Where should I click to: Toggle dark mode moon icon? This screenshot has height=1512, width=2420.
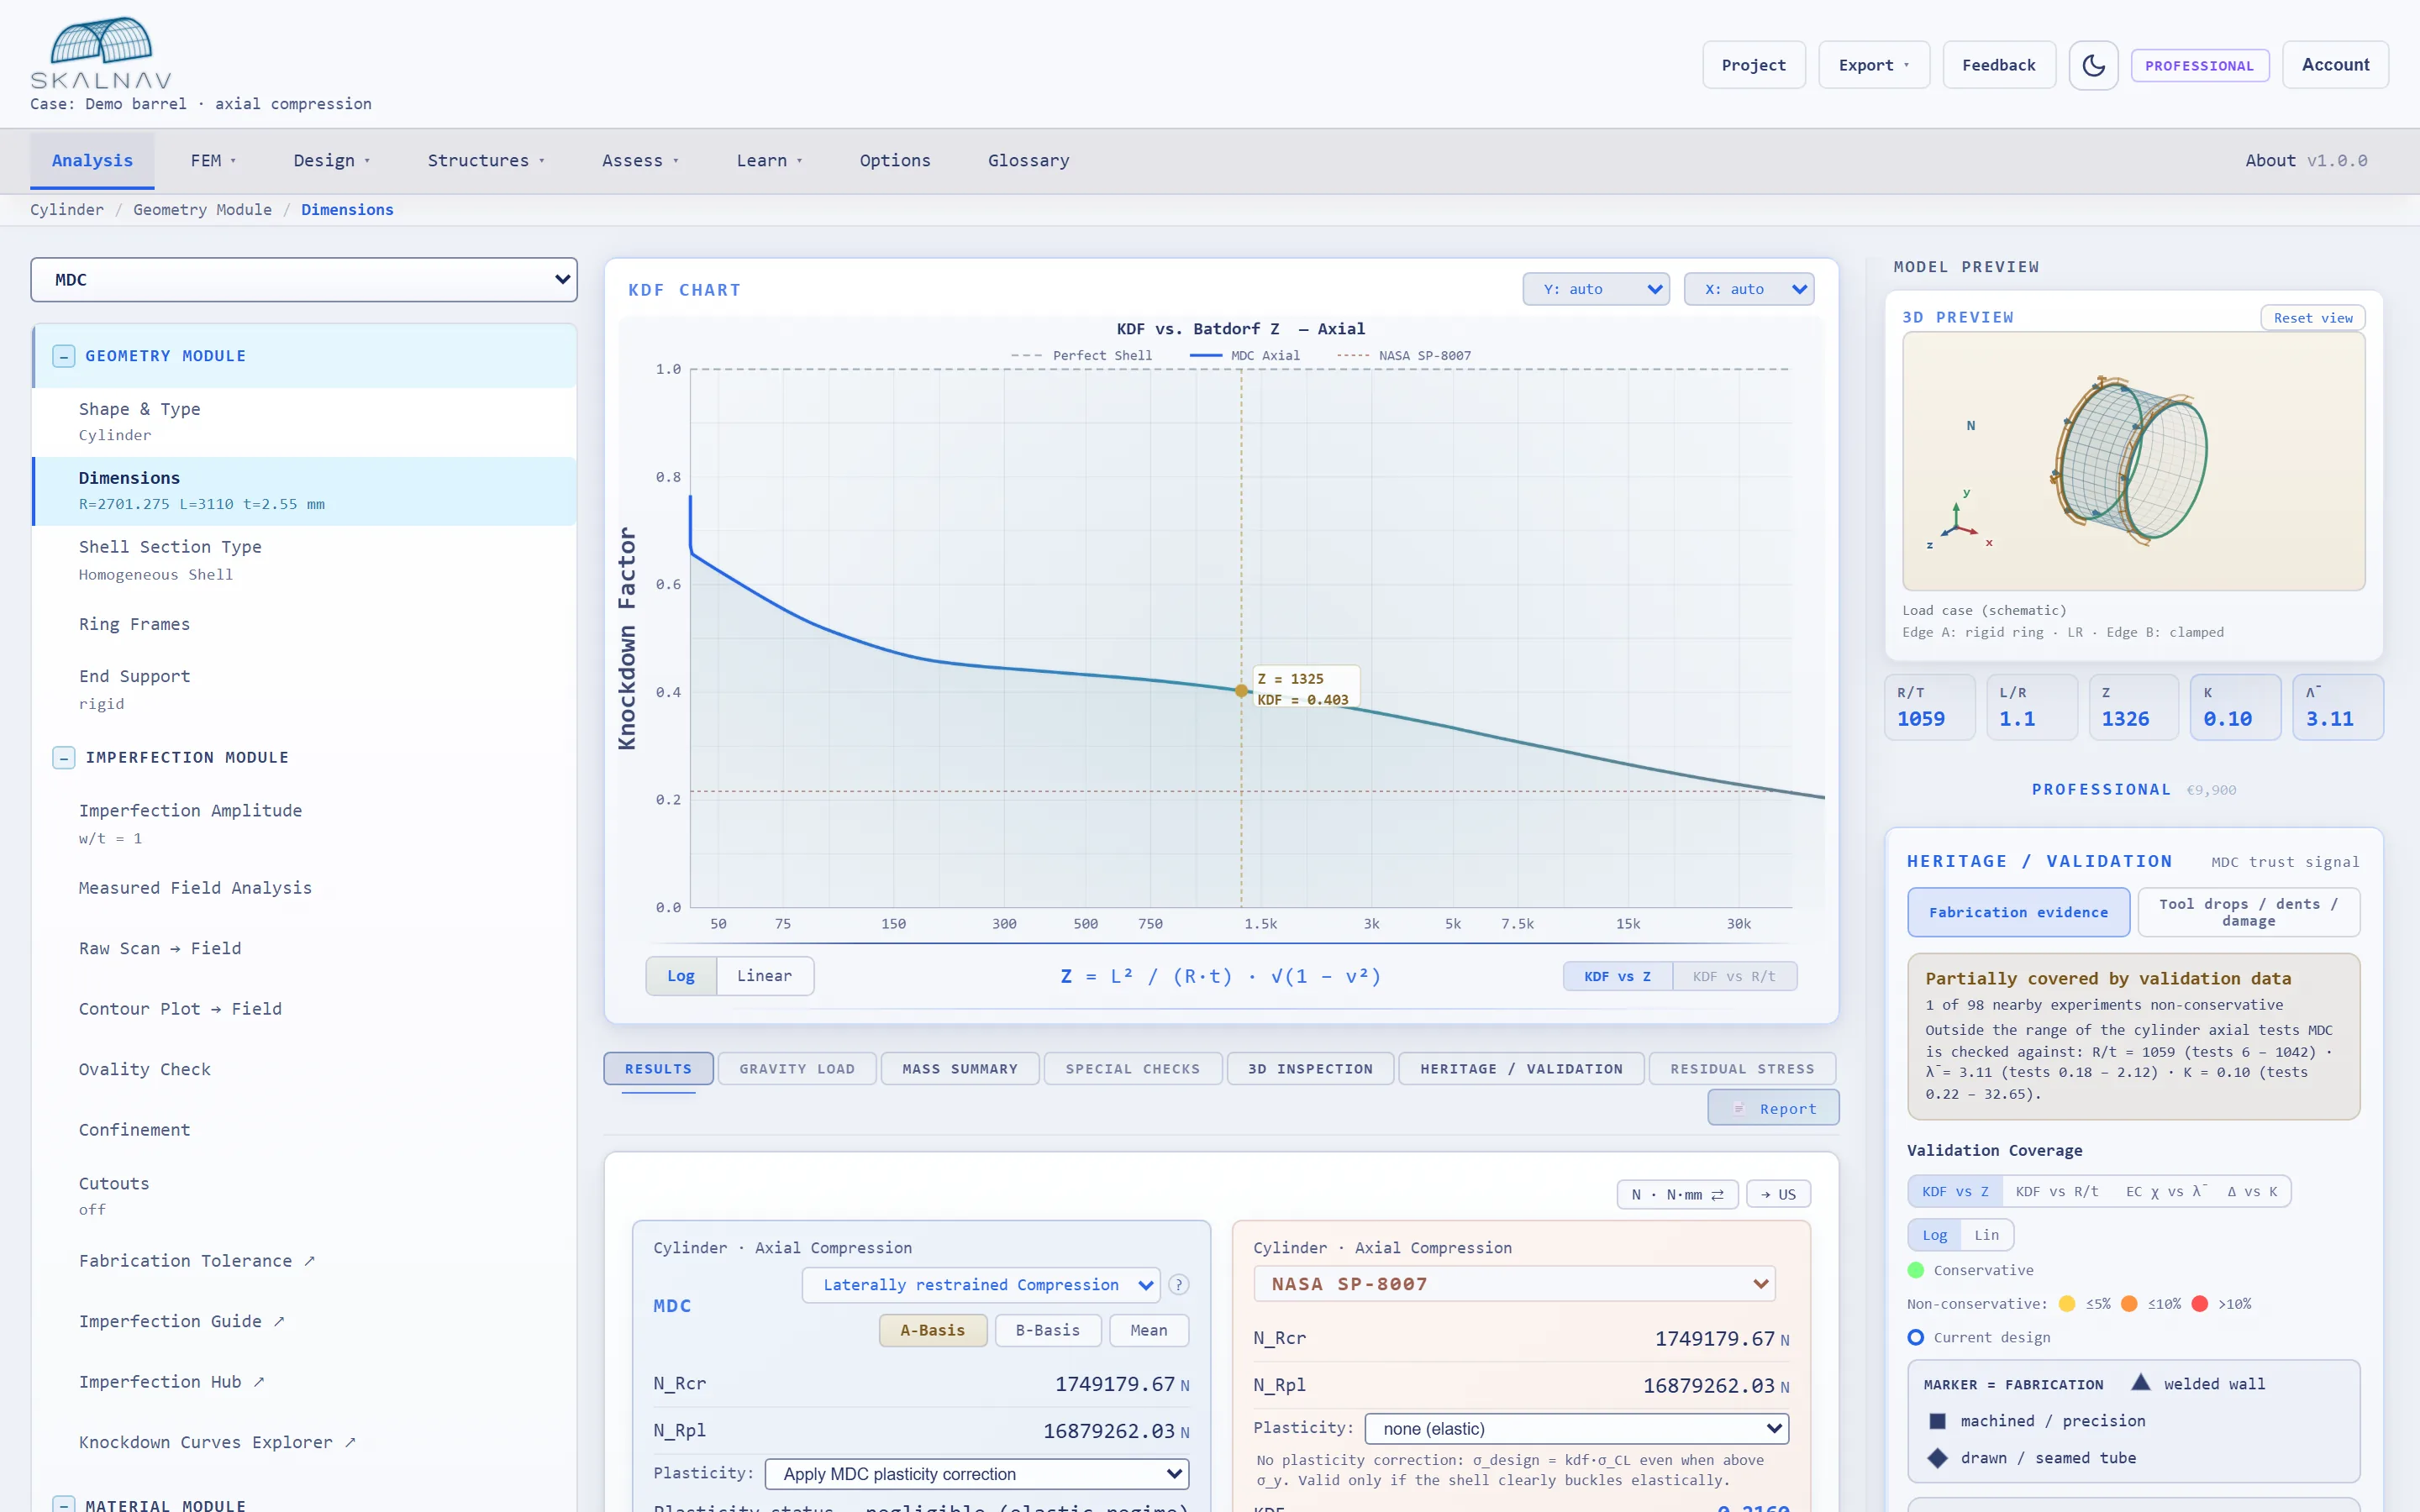(x=2093, y=65)
